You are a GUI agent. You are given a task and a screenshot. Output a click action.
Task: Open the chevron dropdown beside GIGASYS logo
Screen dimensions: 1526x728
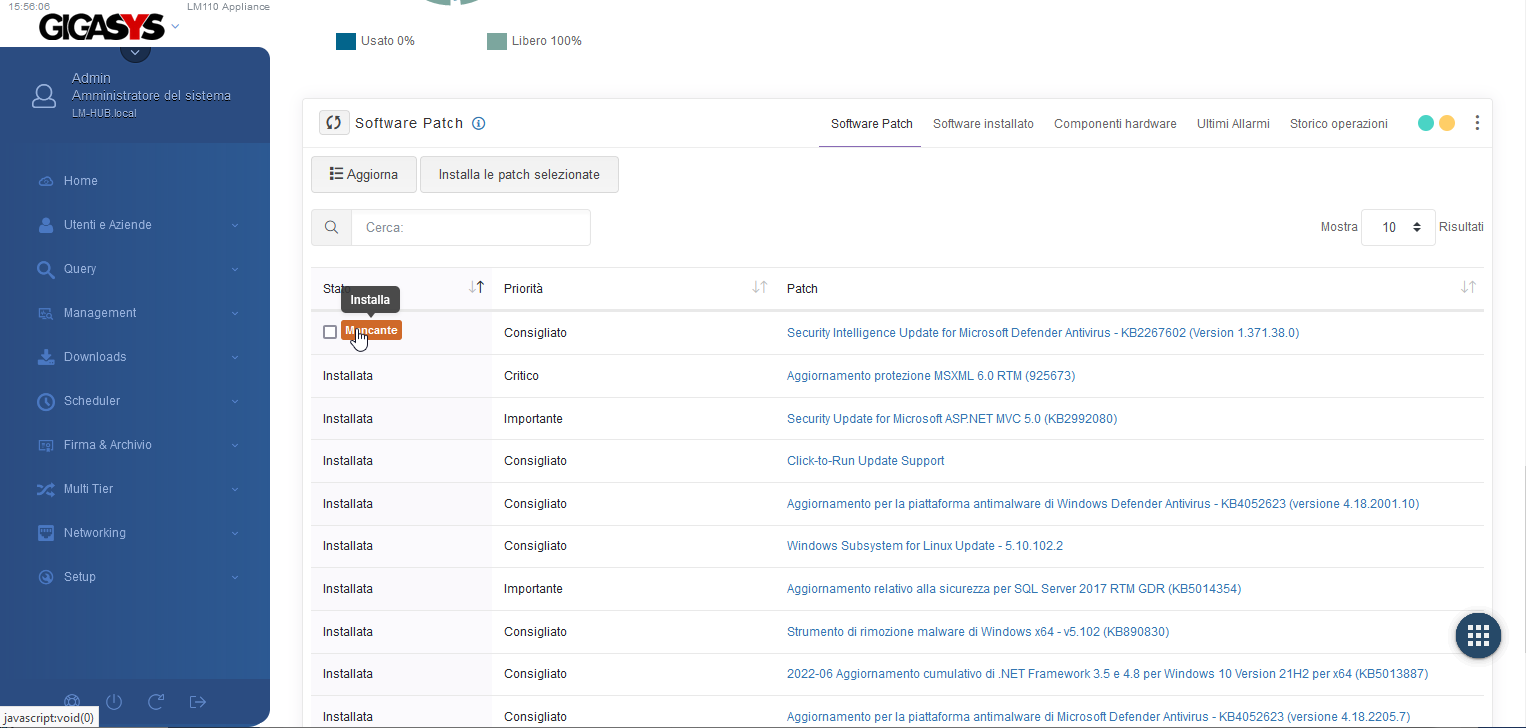[175, 27]
